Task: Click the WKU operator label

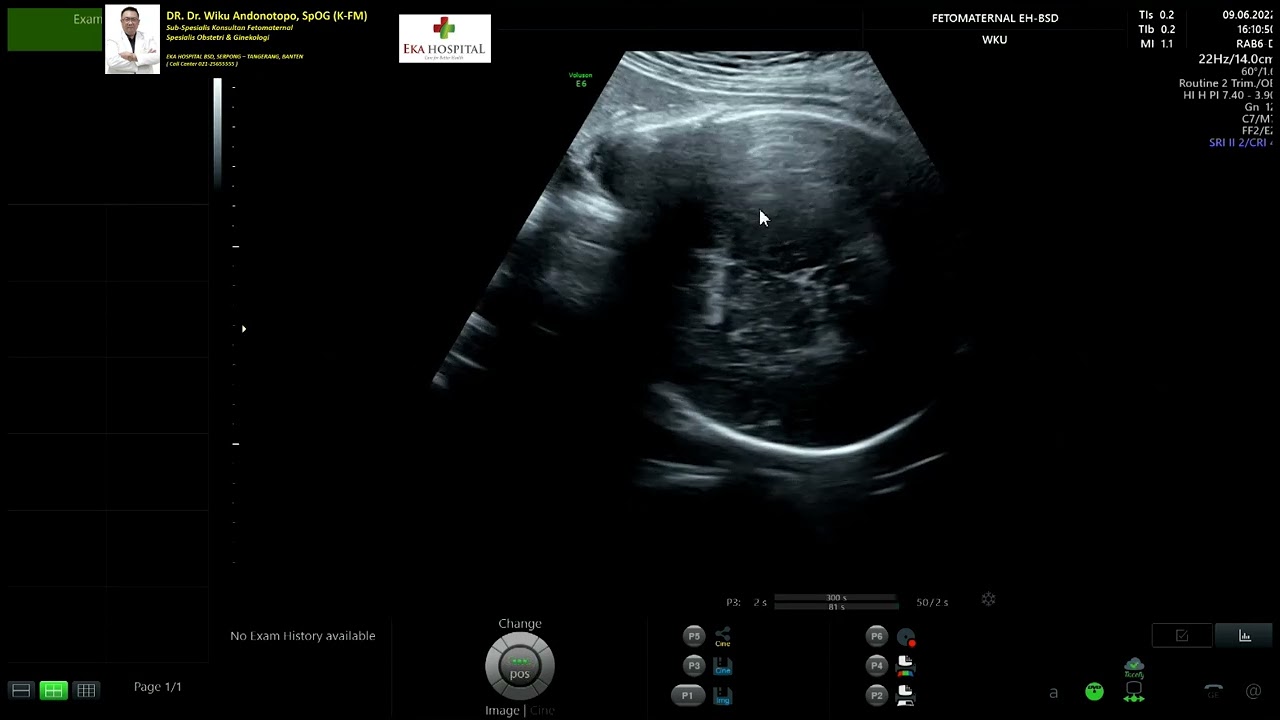Action: 994,40
